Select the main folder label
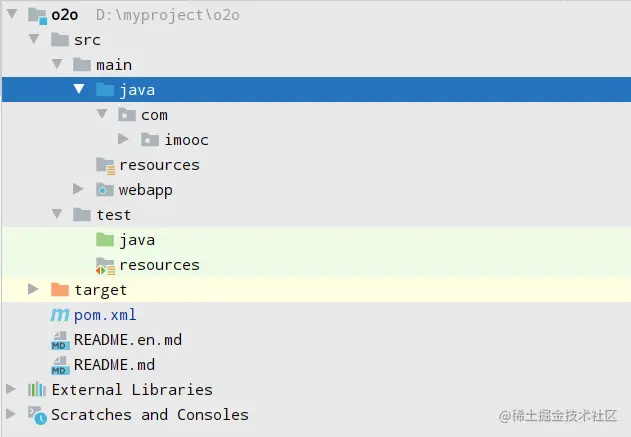This screenshot has height=437, width=631. point(114,65)
